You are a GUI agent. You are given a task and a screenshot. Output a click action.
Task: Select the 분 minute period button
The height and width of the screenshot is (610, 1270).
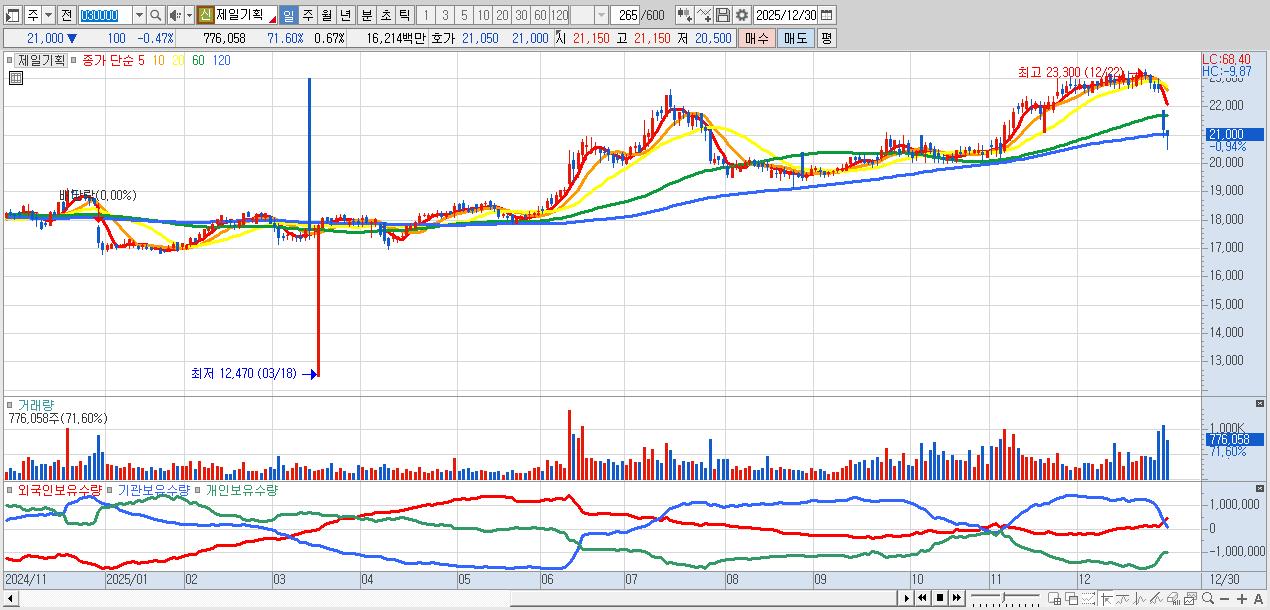(365, 15)
